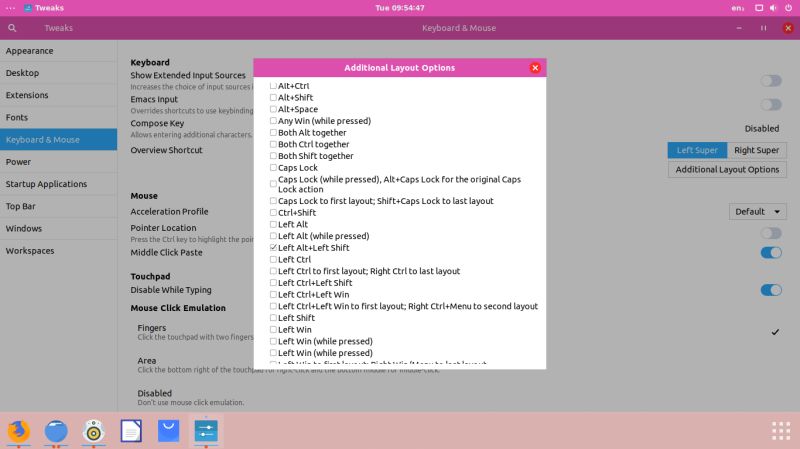
Task: Check Both Ctrl together
Action: click(273, 144)
